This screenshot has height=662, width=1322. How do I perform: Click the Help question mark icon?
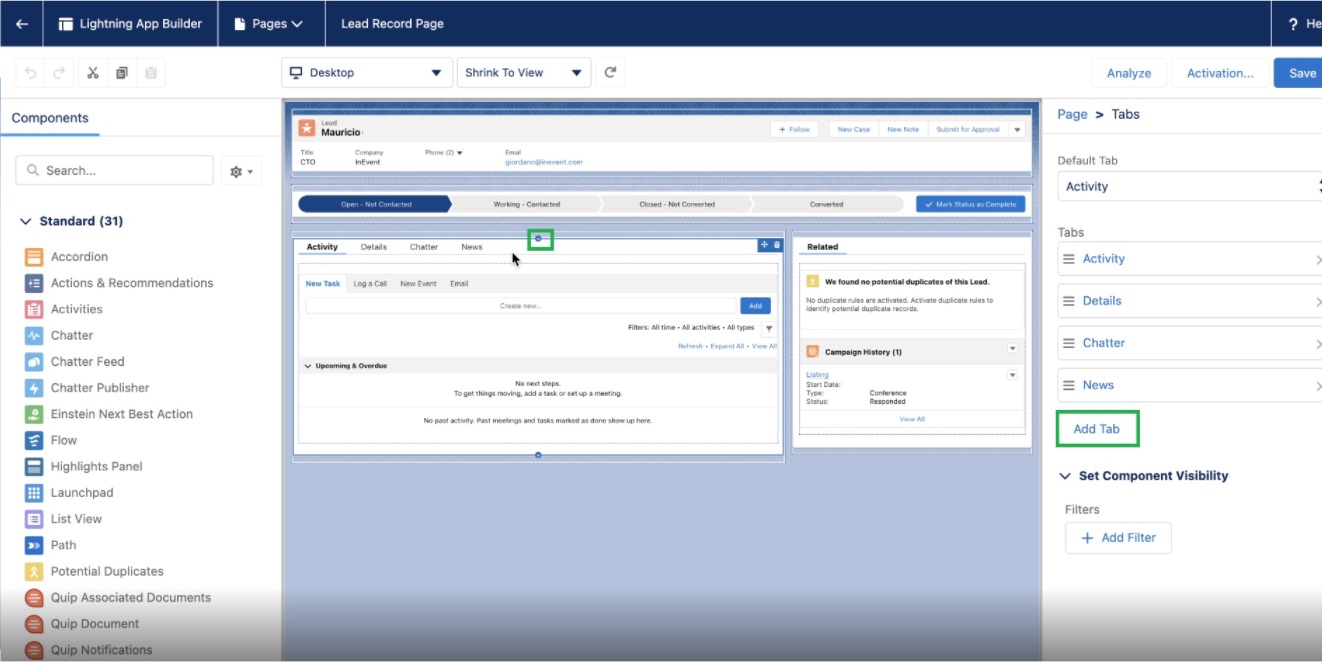point(1292,24)
